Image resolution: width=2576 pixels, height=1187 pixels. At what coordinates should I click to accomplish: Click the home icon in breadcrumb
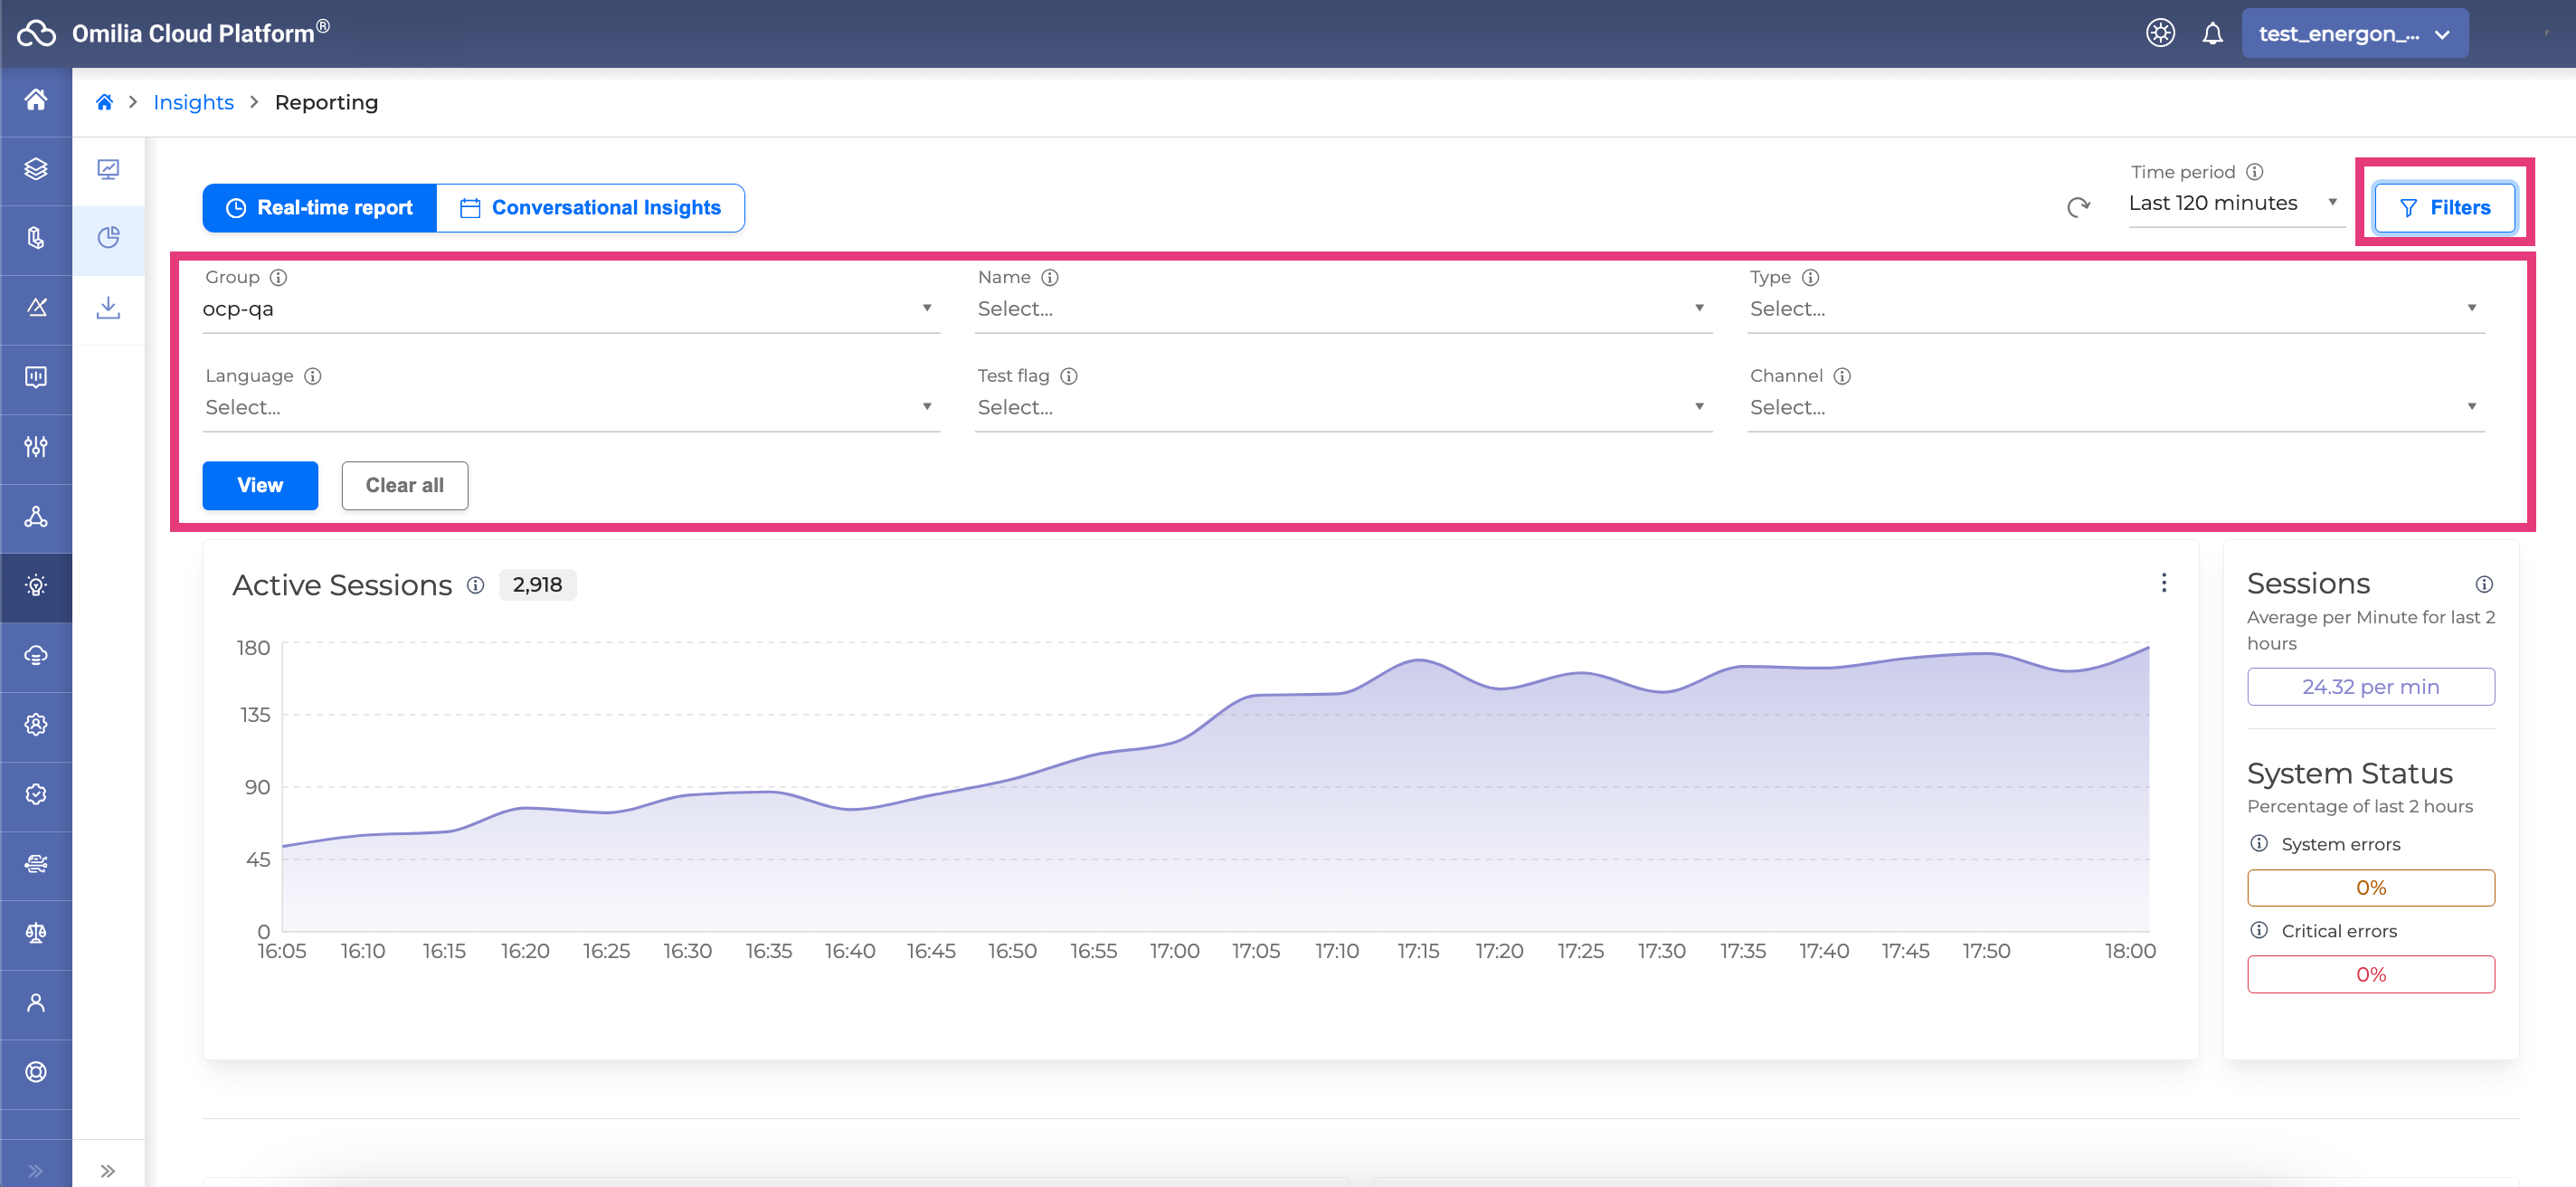(104, 102)
